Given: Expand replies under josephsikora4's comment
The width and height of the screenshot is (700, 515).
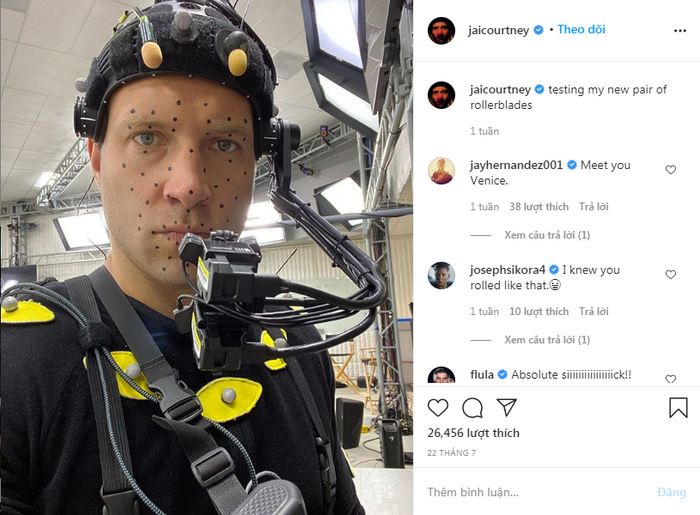Looking at the screenshot, I should click(x=547, y=340).
